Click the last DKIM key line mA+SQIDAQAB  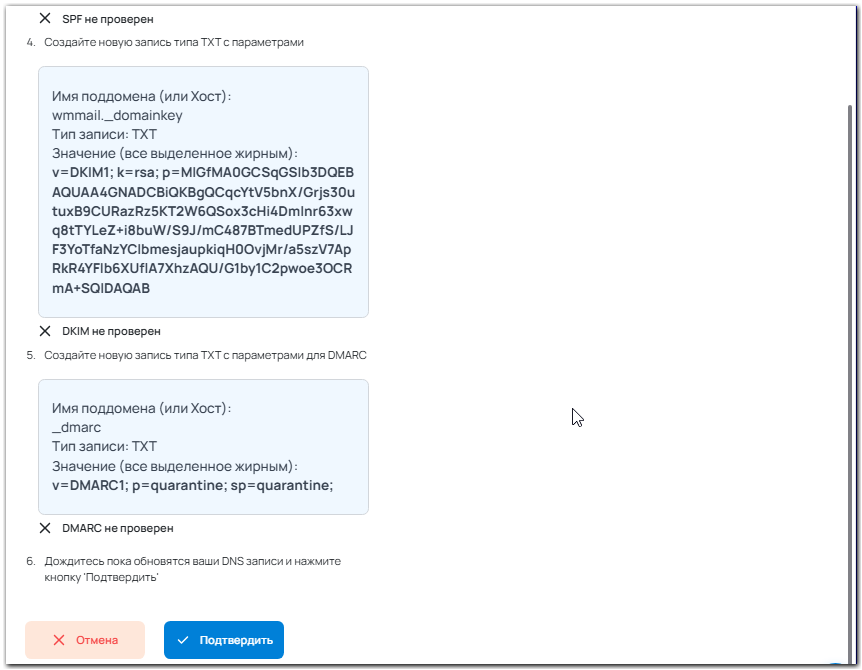click(x=101, y=288)
